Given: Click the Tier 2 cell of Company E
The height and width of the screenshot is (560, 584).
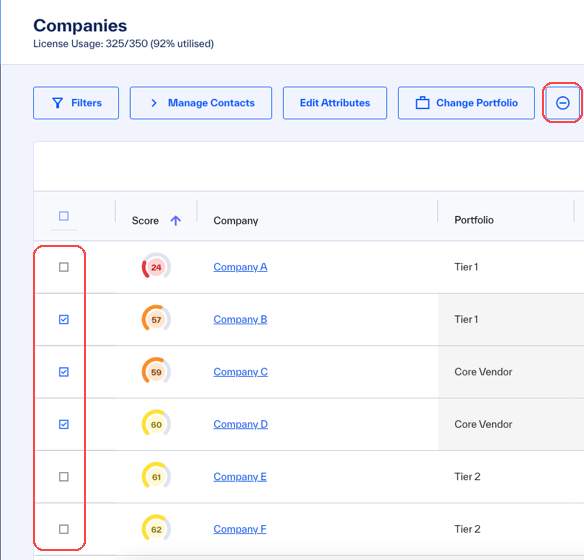Looking at the screenshot, I should [x=467, y=477].
